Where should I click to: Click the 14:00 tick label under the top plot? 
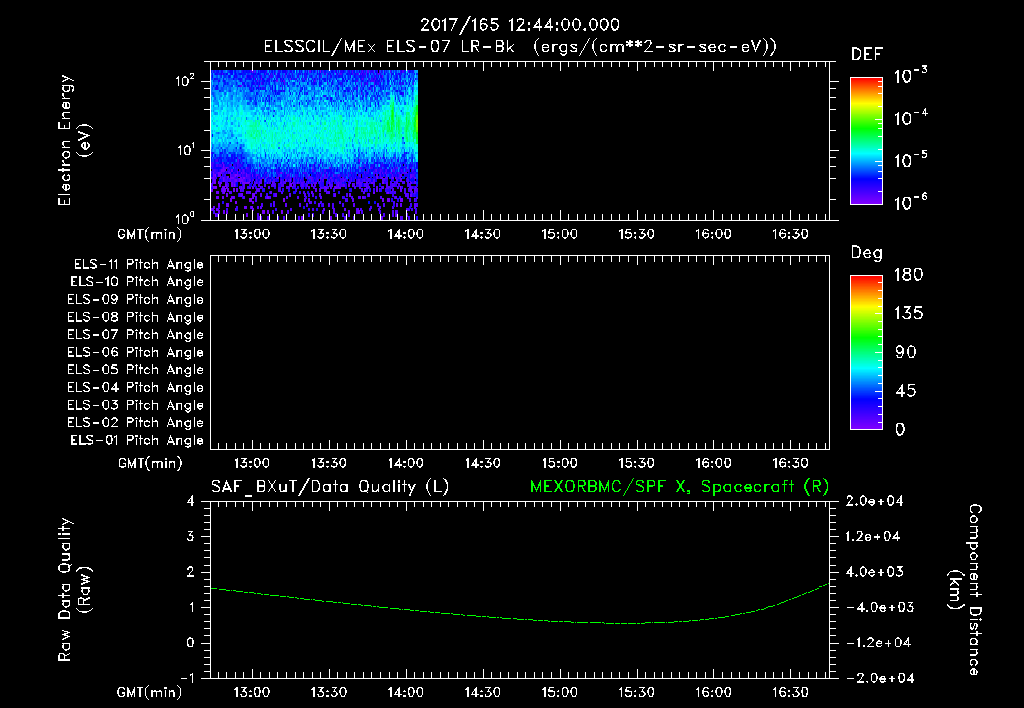coord(406,234)
